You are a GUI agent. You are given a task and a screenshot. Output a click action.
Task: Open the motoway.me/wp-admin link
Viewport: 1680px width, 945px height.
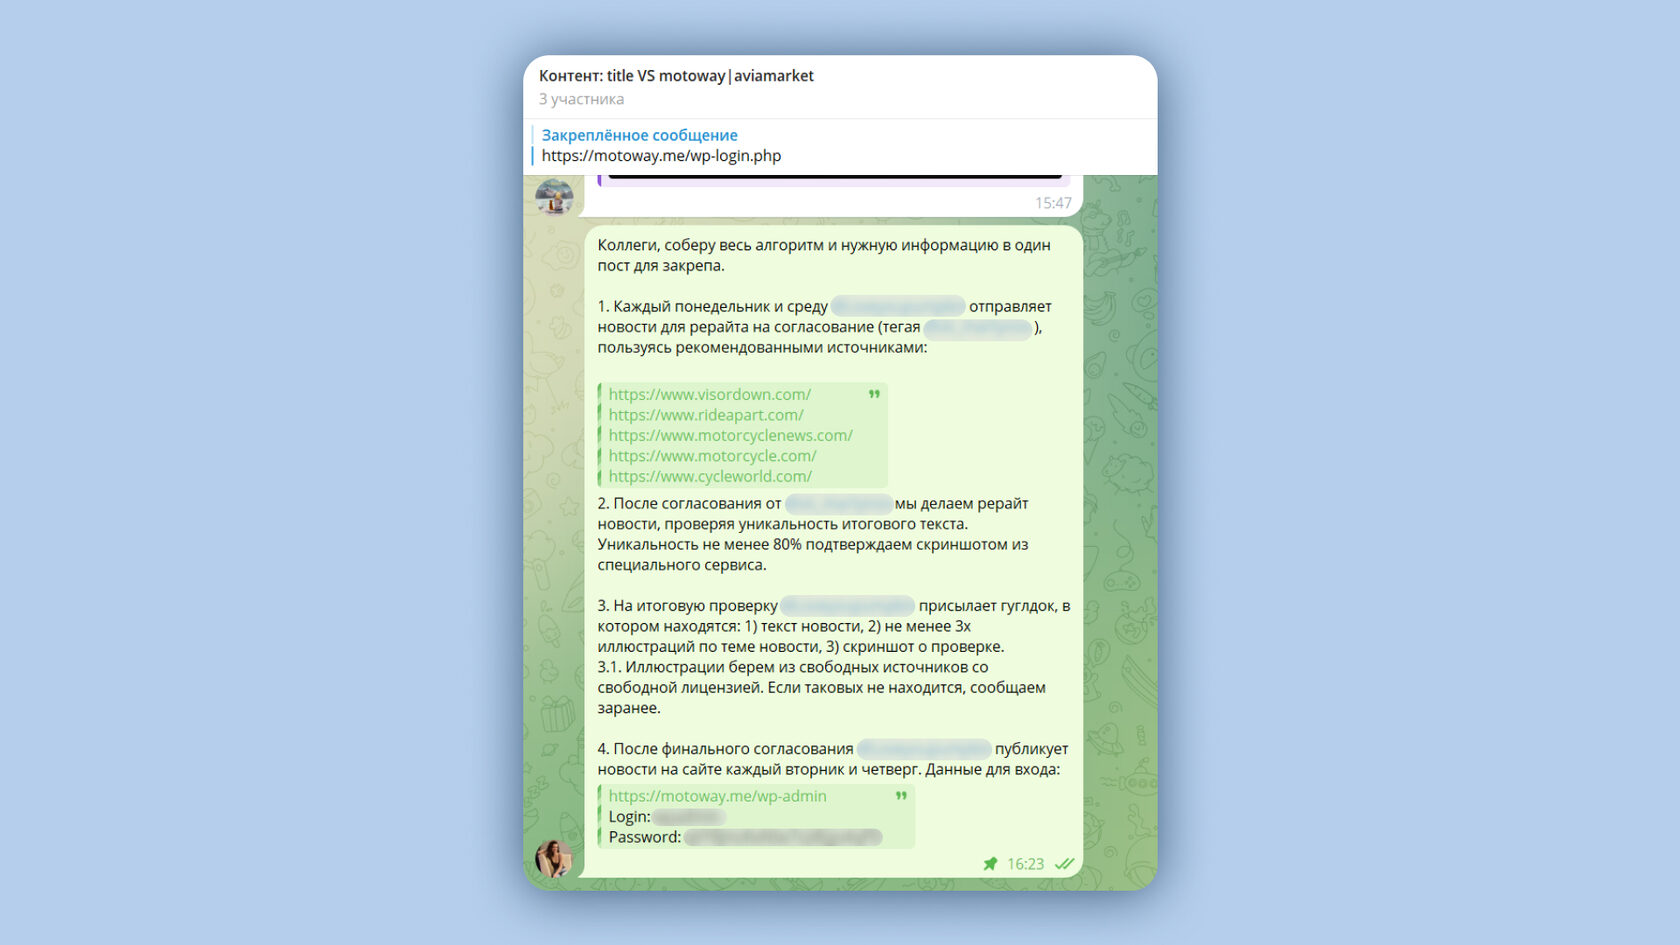[x=717, y=796]
